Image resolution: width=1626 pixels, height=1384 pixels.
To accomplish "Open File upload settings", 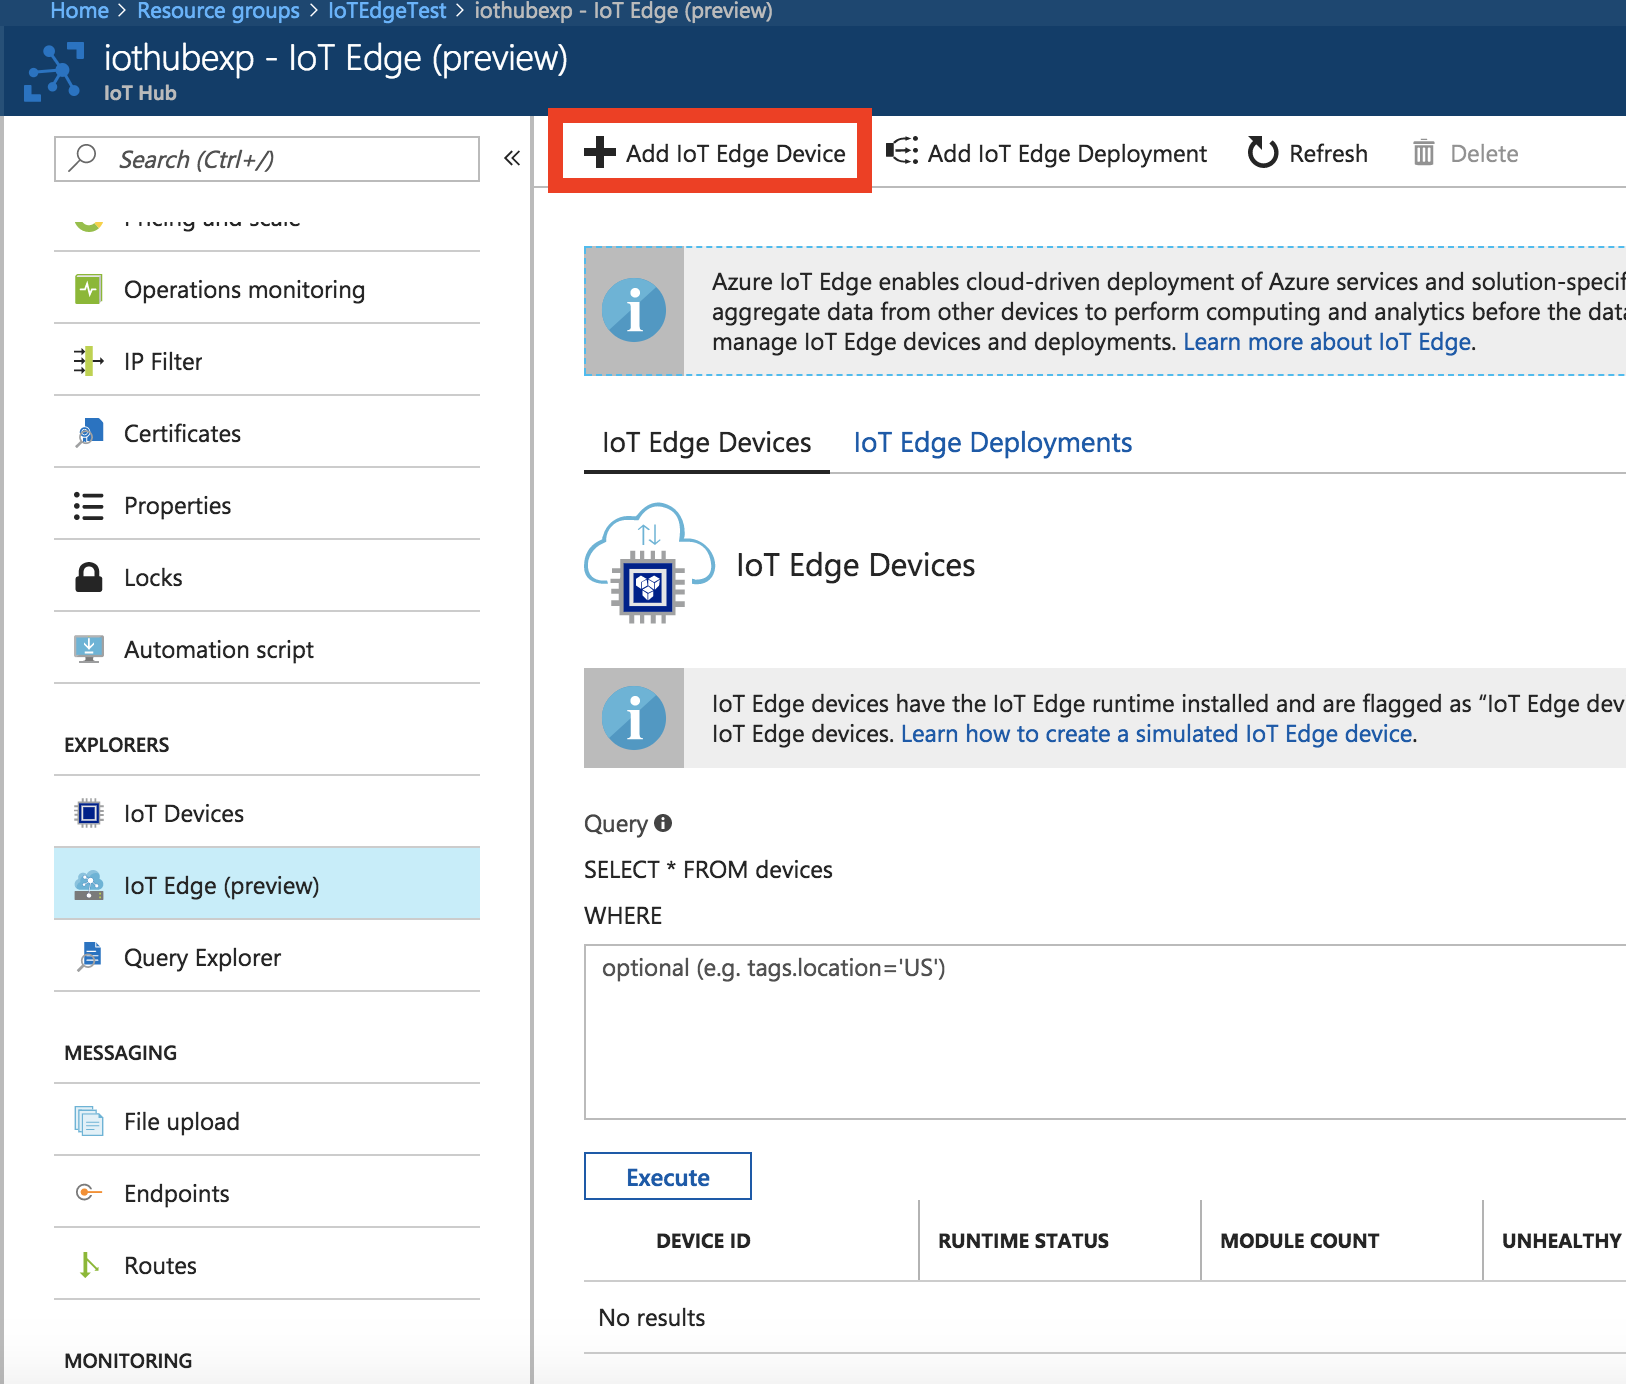I will 267,1121.
